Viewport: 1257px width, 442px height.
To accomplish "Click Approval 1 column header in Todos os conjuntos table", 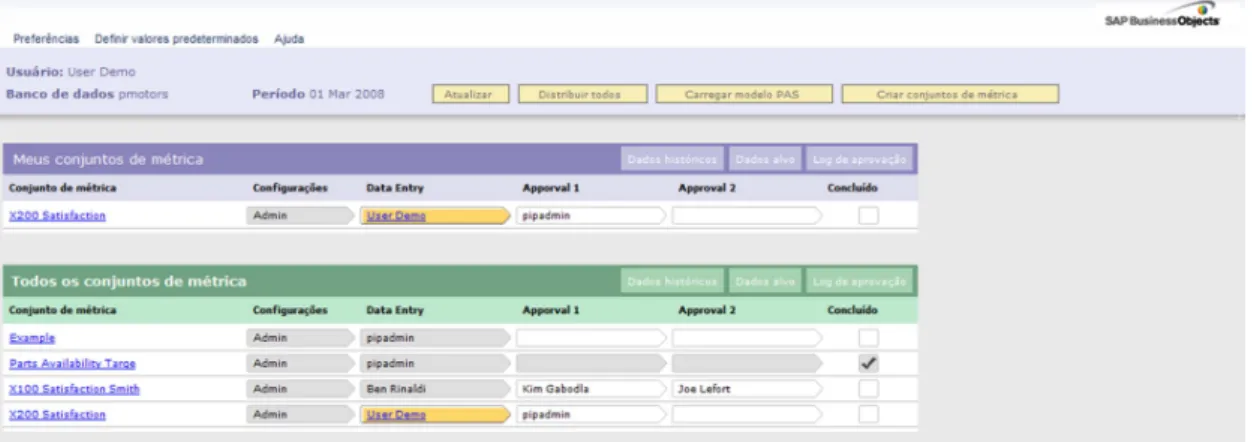I will tap(551, 310).
